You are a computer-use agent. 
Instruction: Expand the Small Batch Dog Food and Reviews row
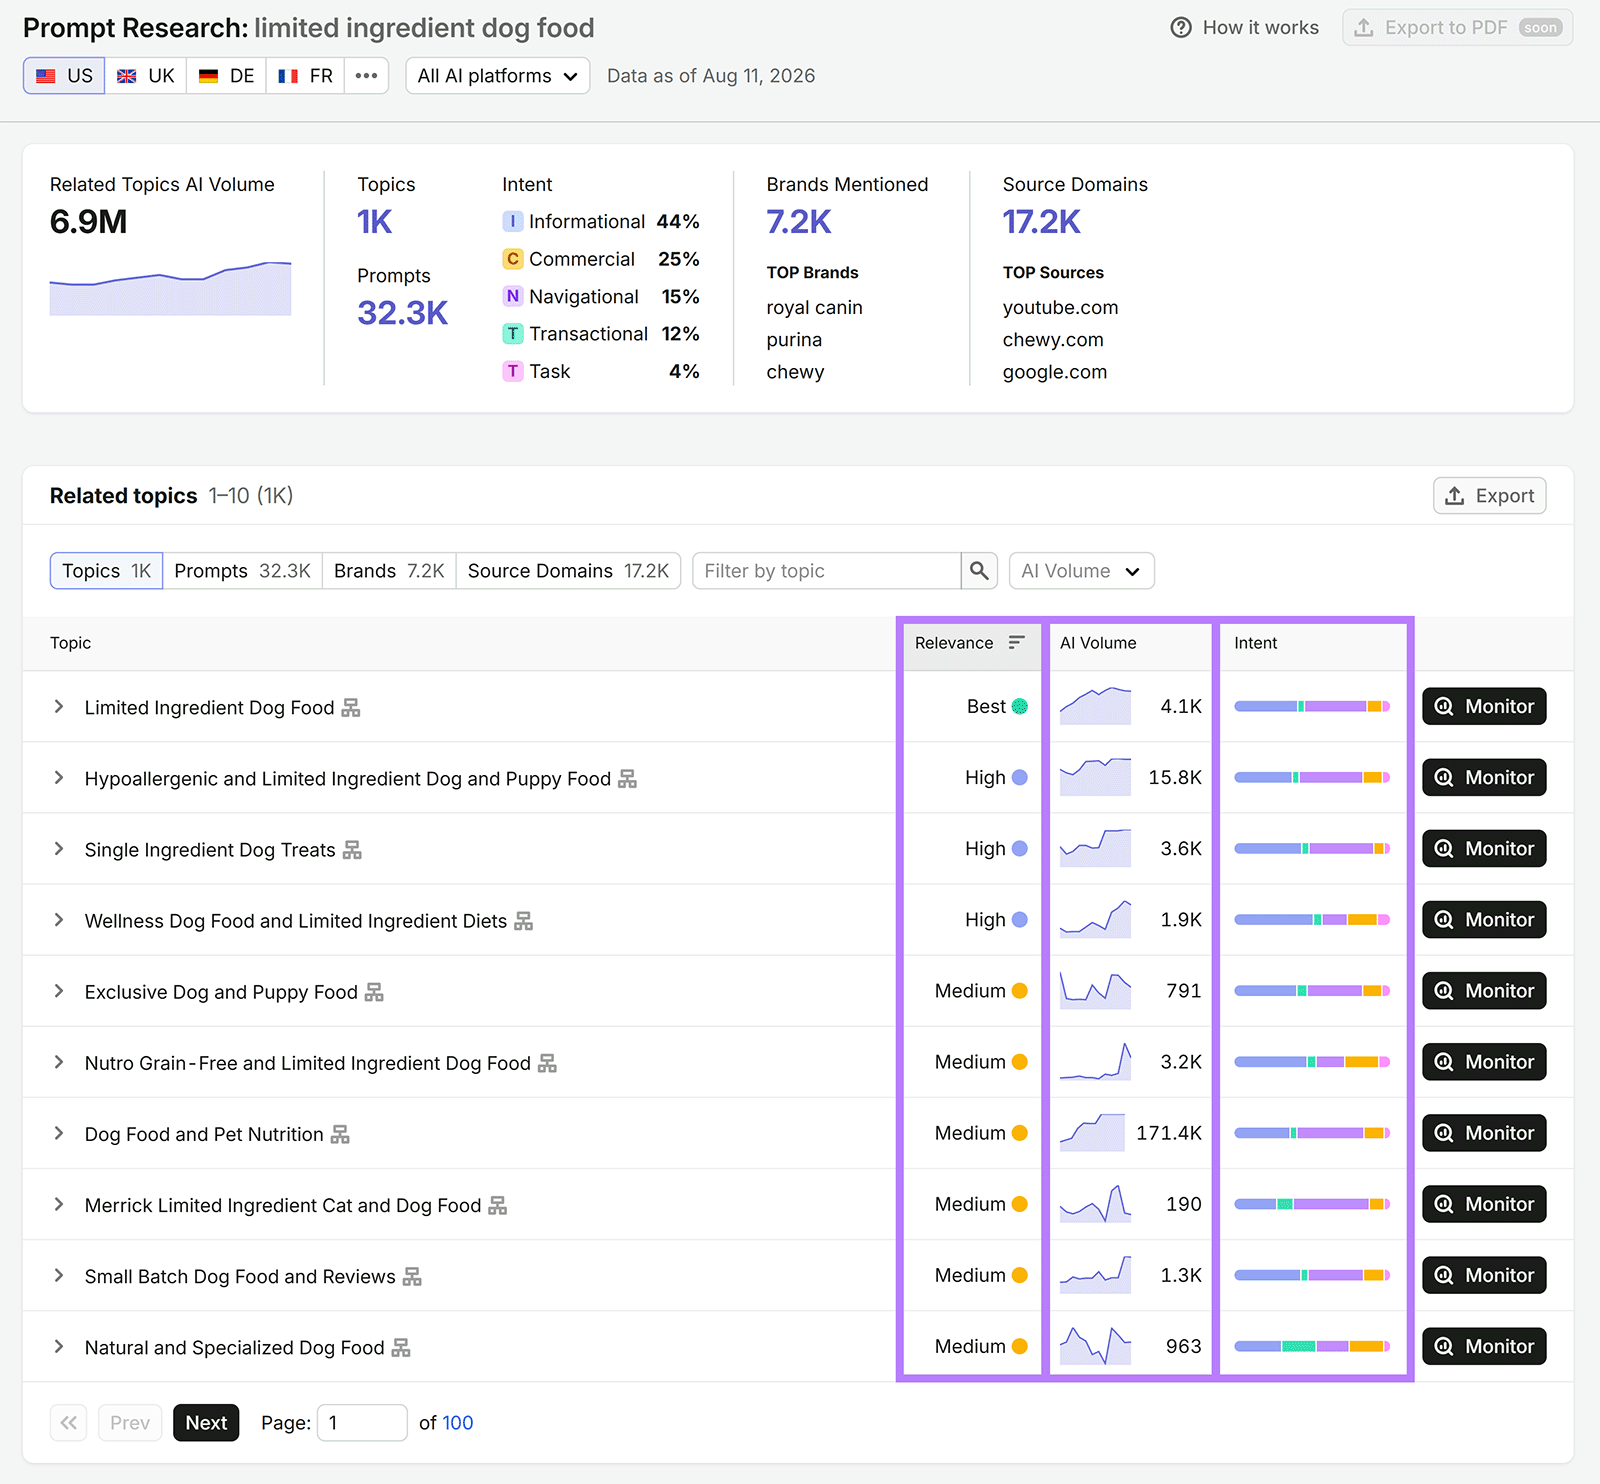point(59,1275)
